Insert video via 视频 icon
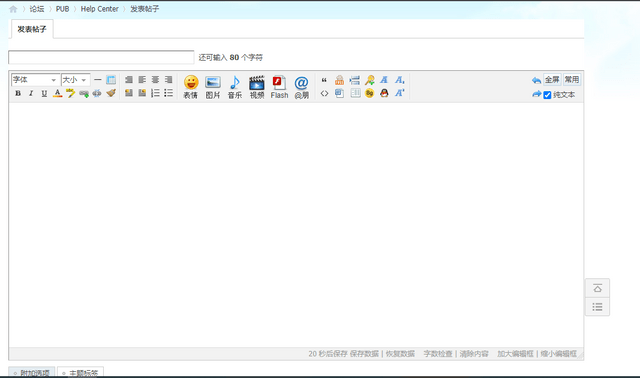This screenshot has height=378, width=640. [257, 87]
